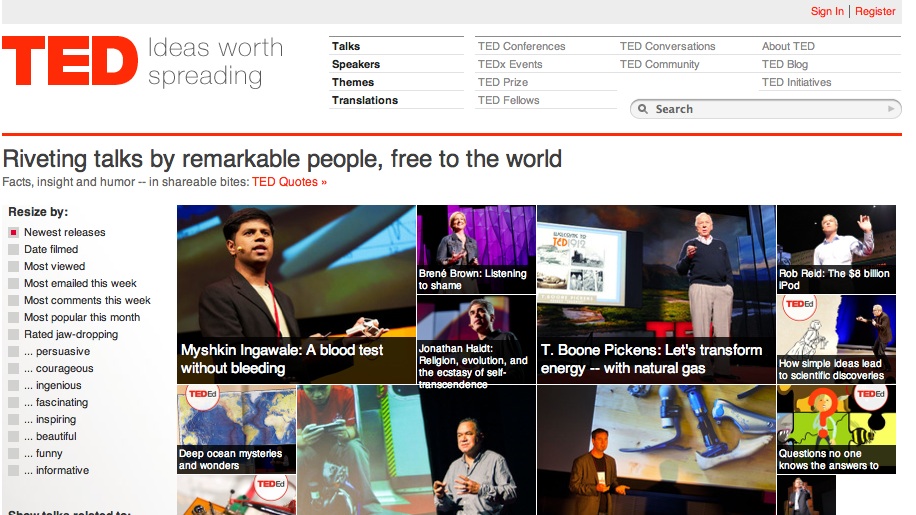The width and height of the screenshot is (916, 515).
Task: Select the courageous rating option
Action: (x=13, y=368)
